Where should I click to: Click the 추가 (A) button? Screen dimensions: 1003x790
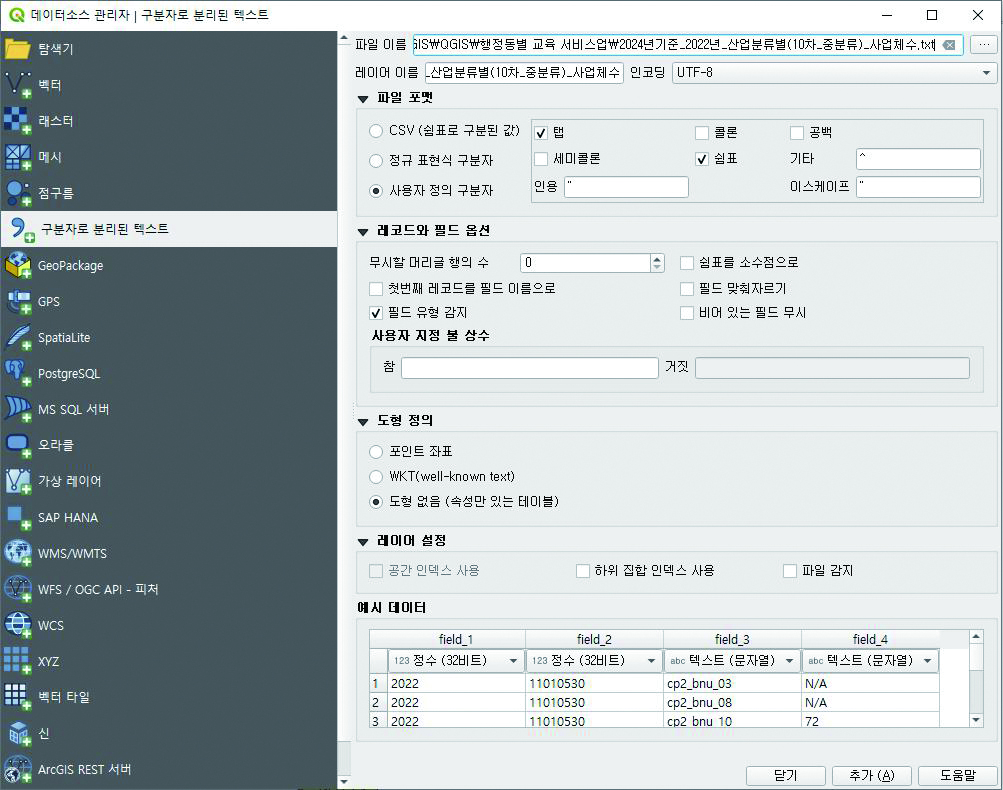[870, 775]
